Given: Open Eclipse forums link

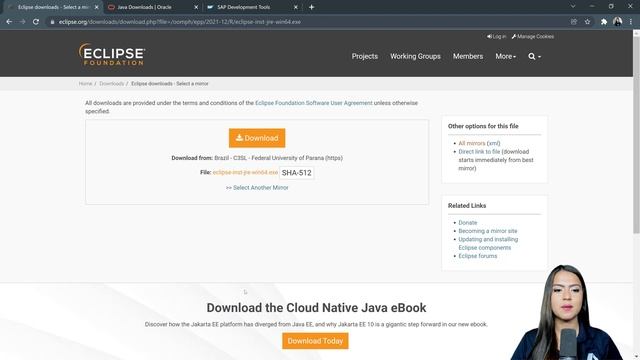Looking at the screenshot, I should [478, 256].
